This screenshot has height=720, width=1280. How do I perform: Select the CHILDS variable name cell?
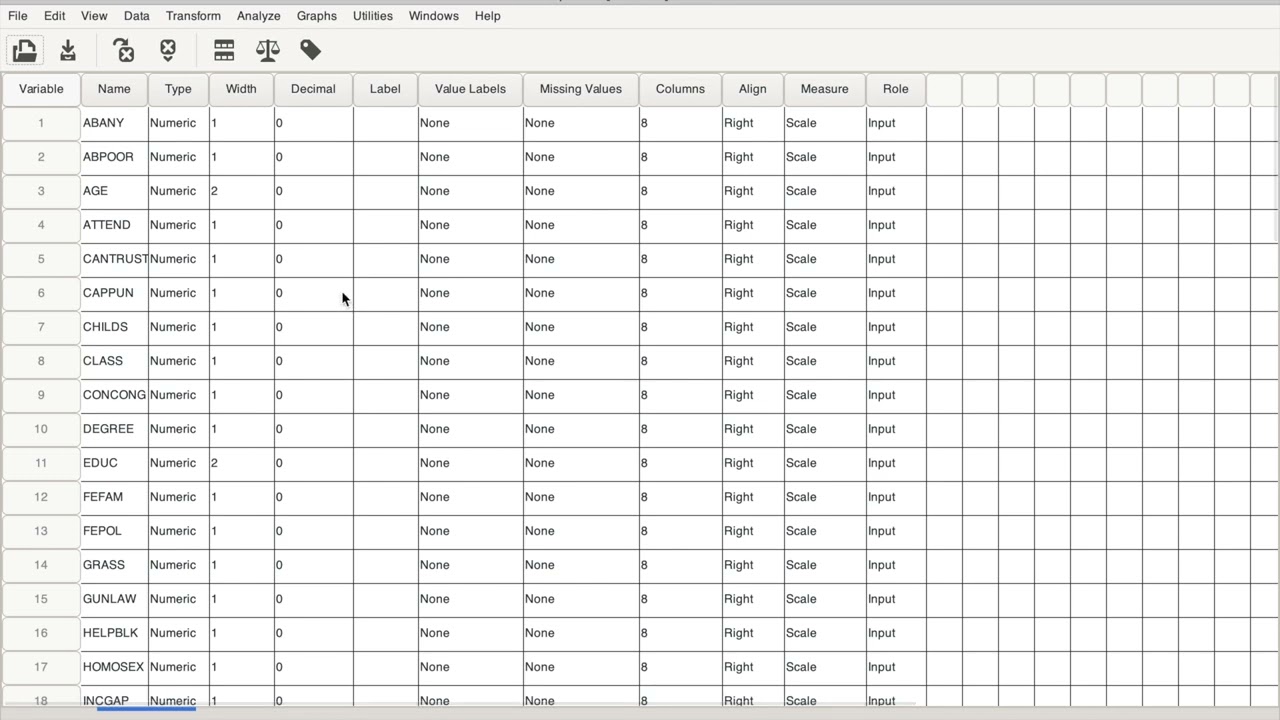click(x=114, y=327)
